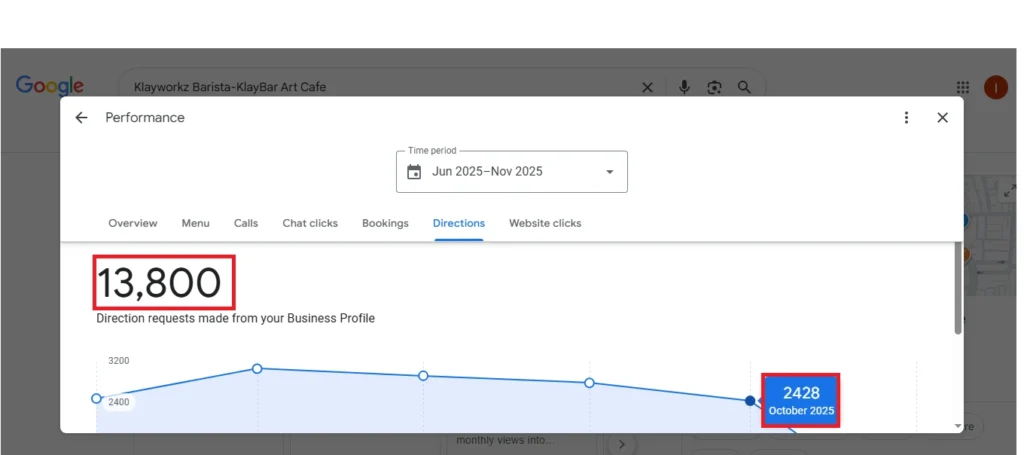
Task: Click the 13,800 direction requests total
Action: tap(159, 284)
